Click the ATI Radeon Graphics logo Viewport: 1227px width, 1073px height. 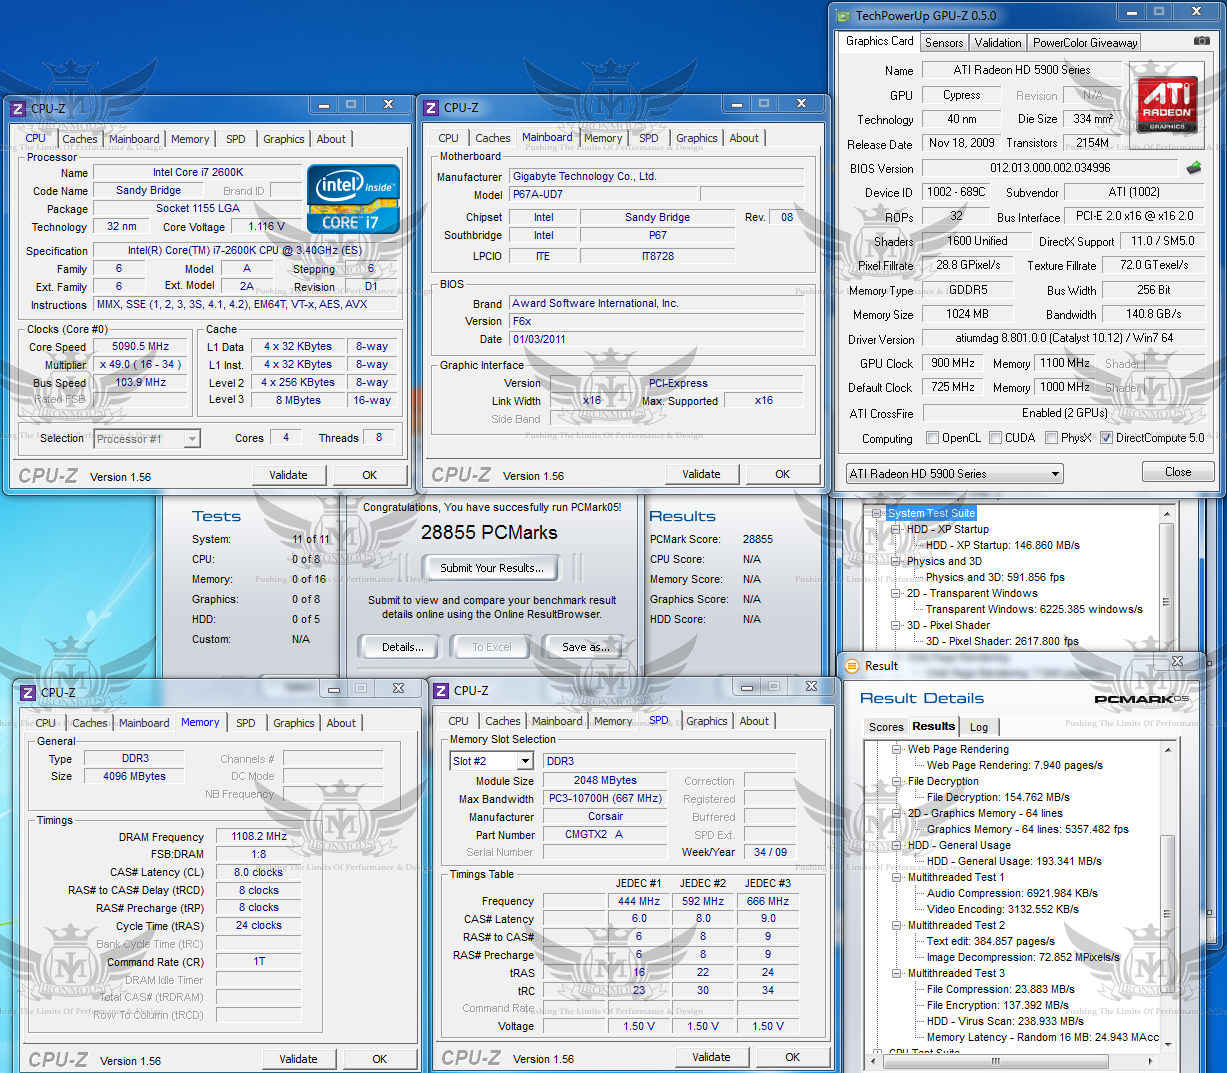point(1167,104)
